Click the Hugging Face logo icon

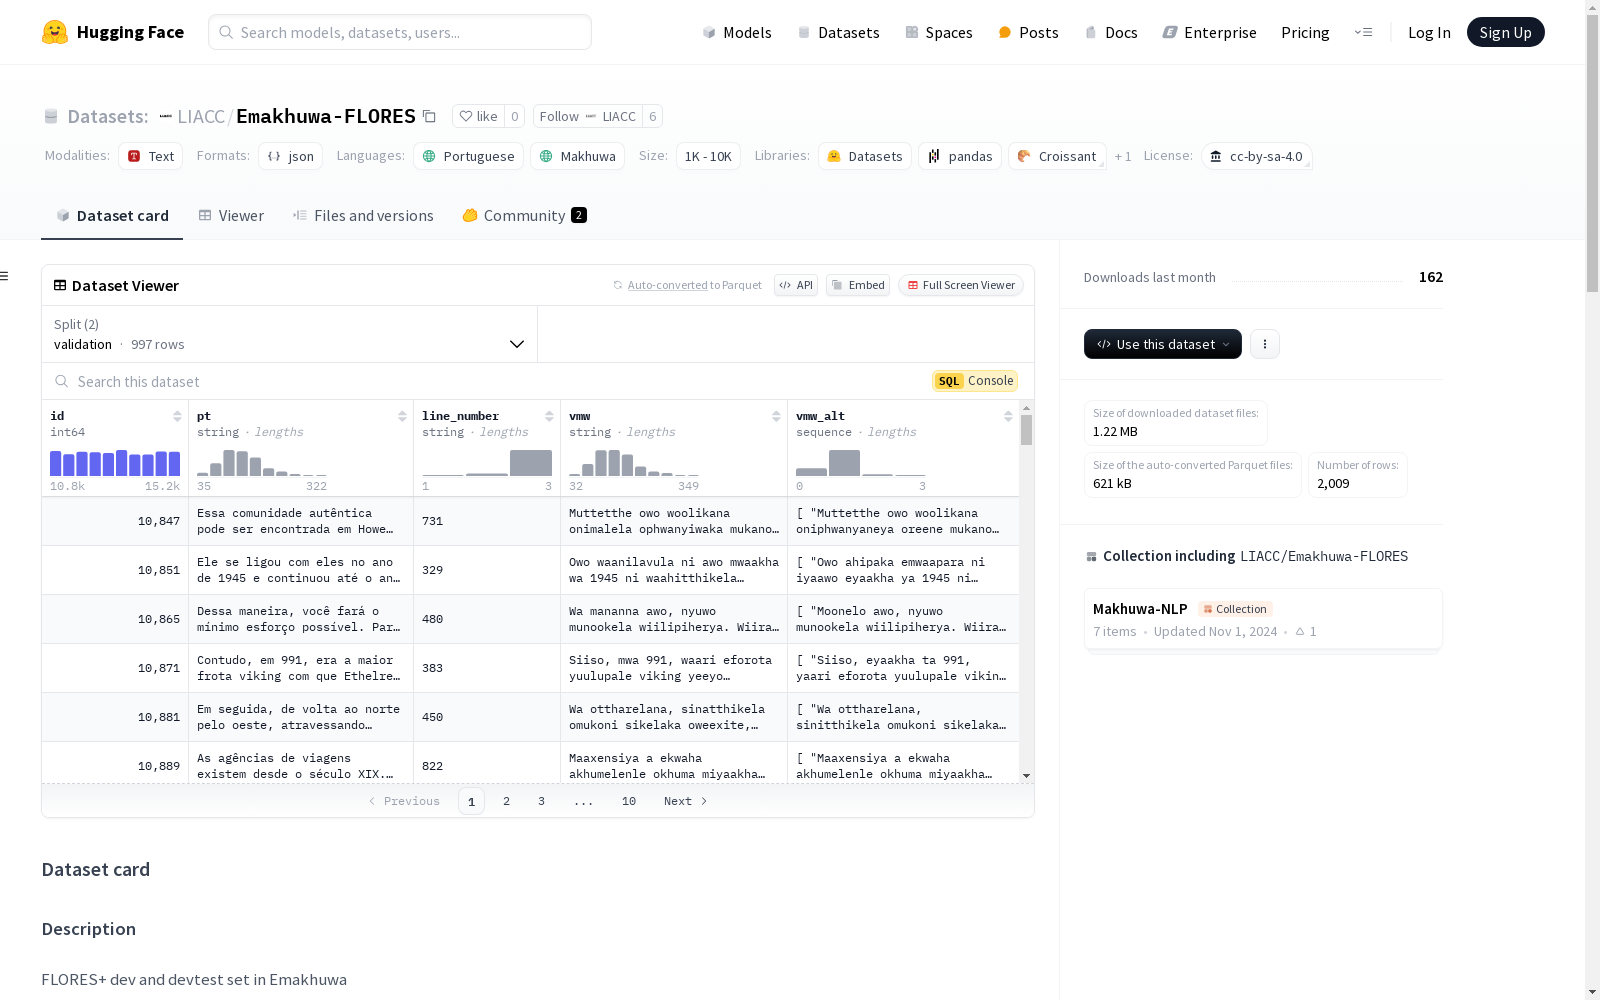55,32
